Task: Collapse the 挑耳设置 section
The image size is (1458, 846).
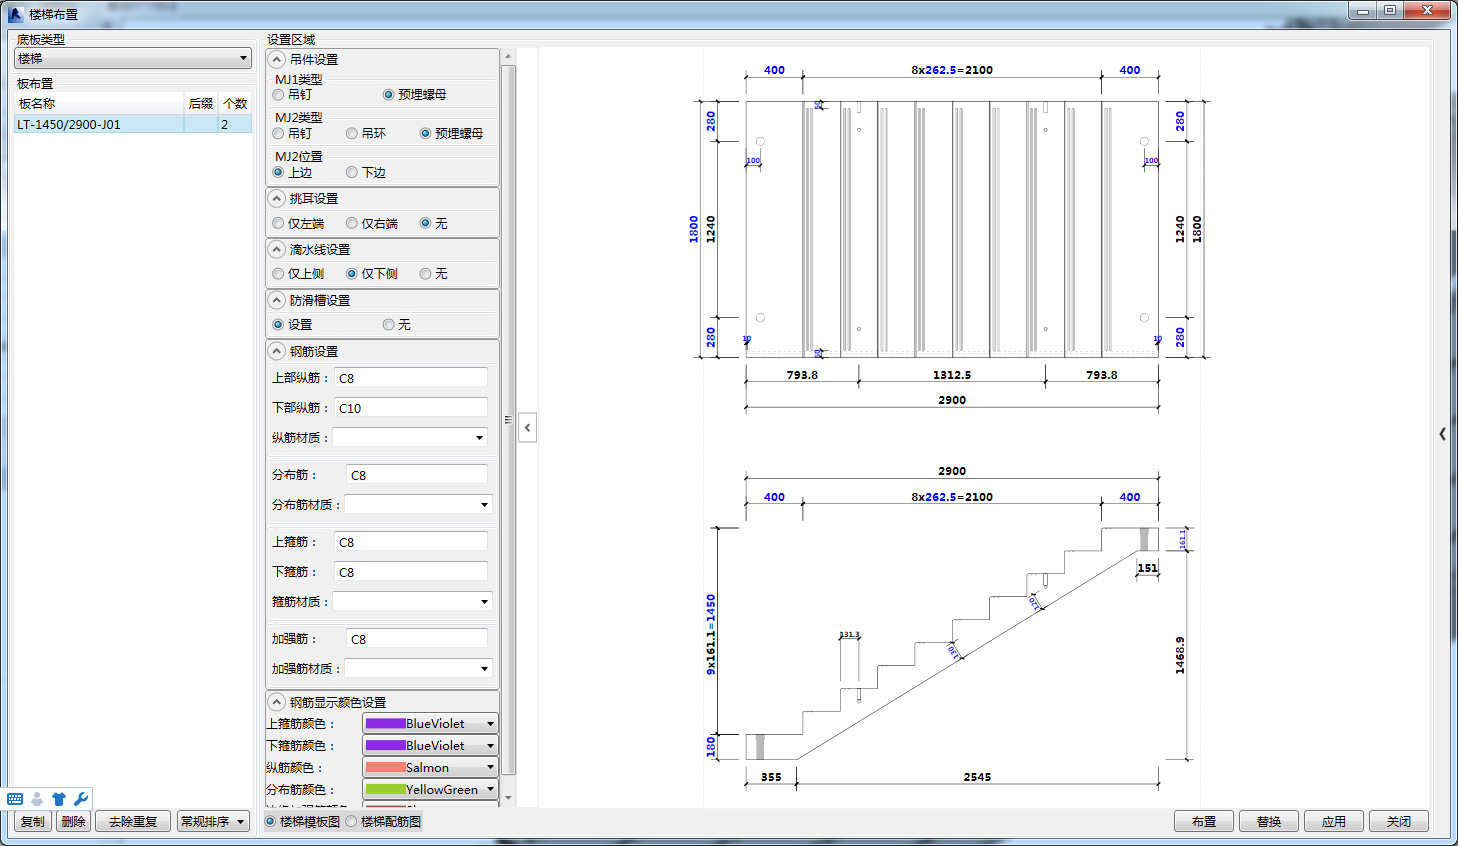Action: pyautogui.click(x=278, y=199)
